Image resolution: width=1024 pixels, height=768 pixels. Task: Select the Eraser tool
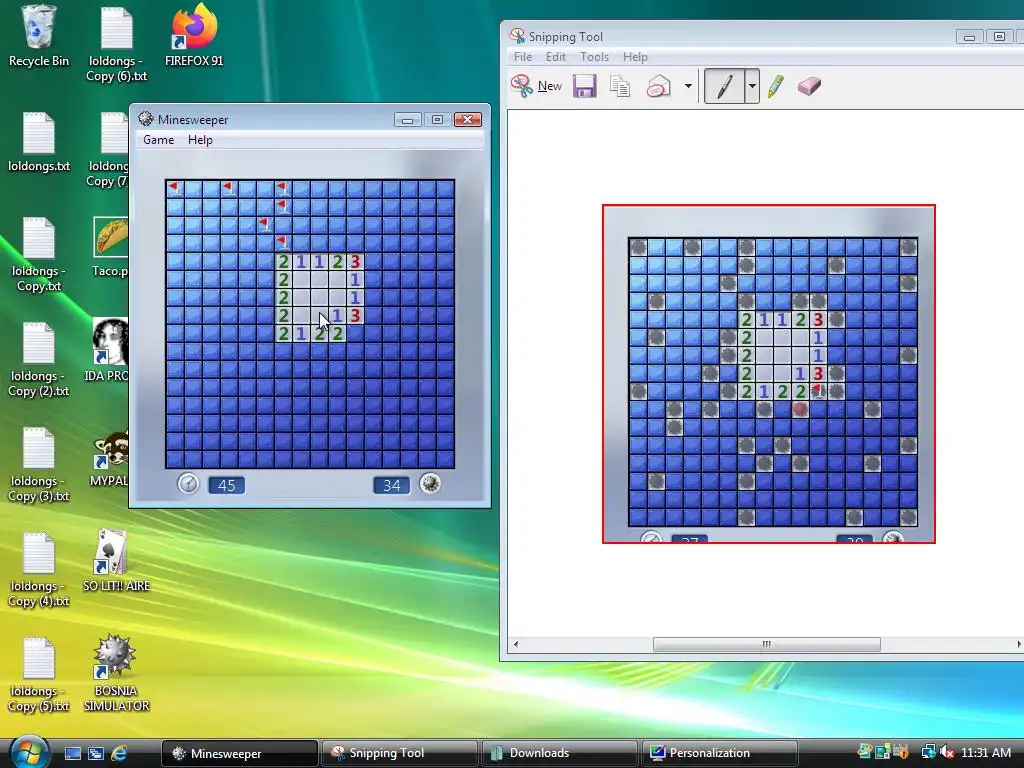click(809, 86)
